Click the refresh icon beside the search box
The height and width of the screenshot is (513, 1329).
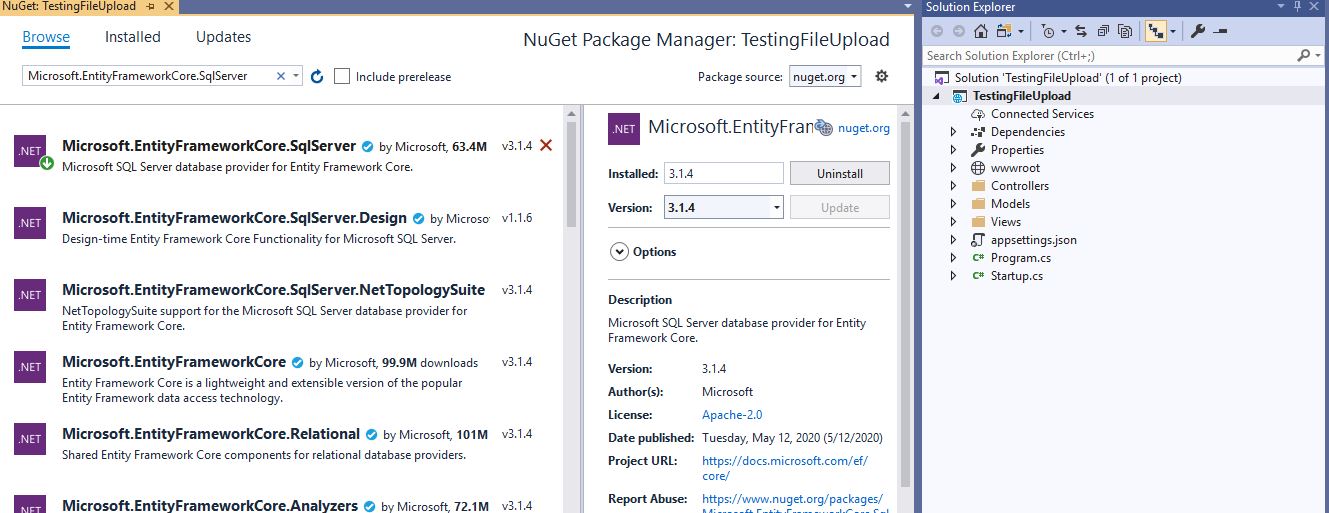(x=317, y=76)
